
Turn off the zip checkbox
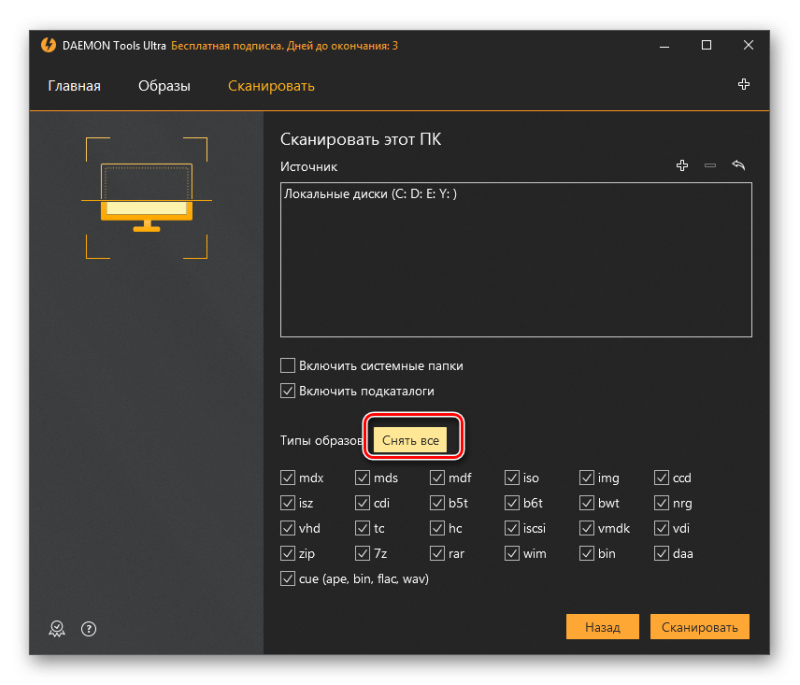coord(288,553)
